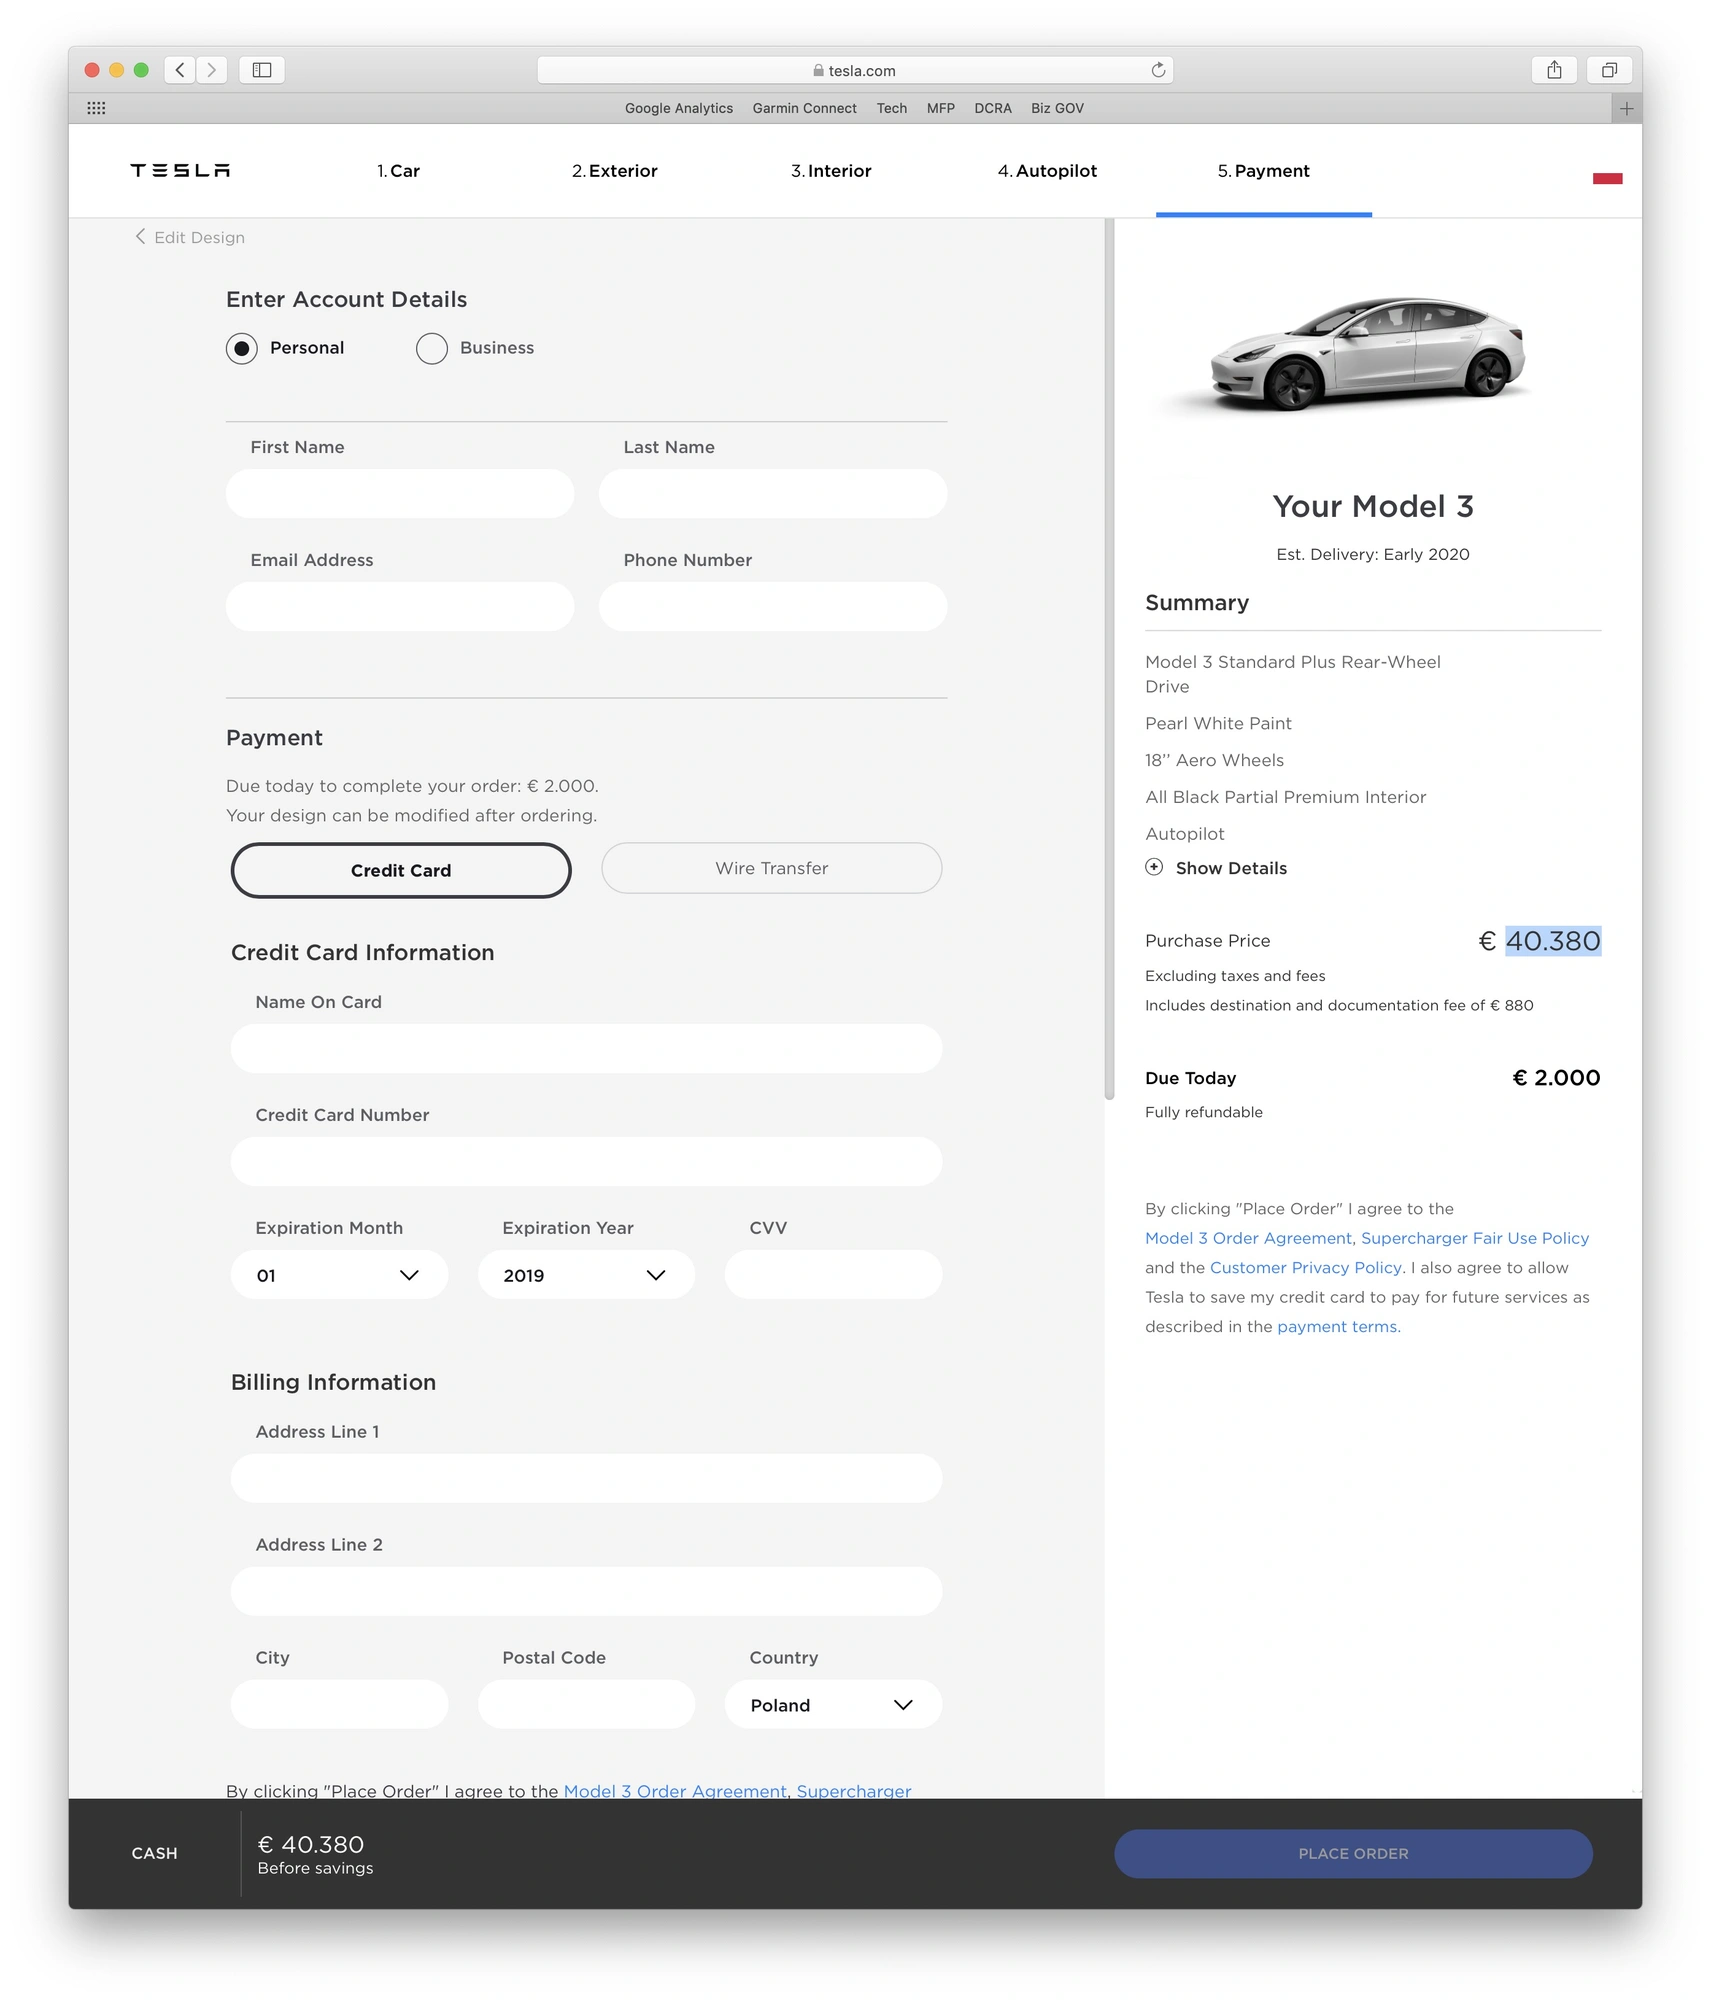Click the Poland flag language icon
Image resolution: width=1711 pixels, height=2000 pixels.
(1607, 178)
